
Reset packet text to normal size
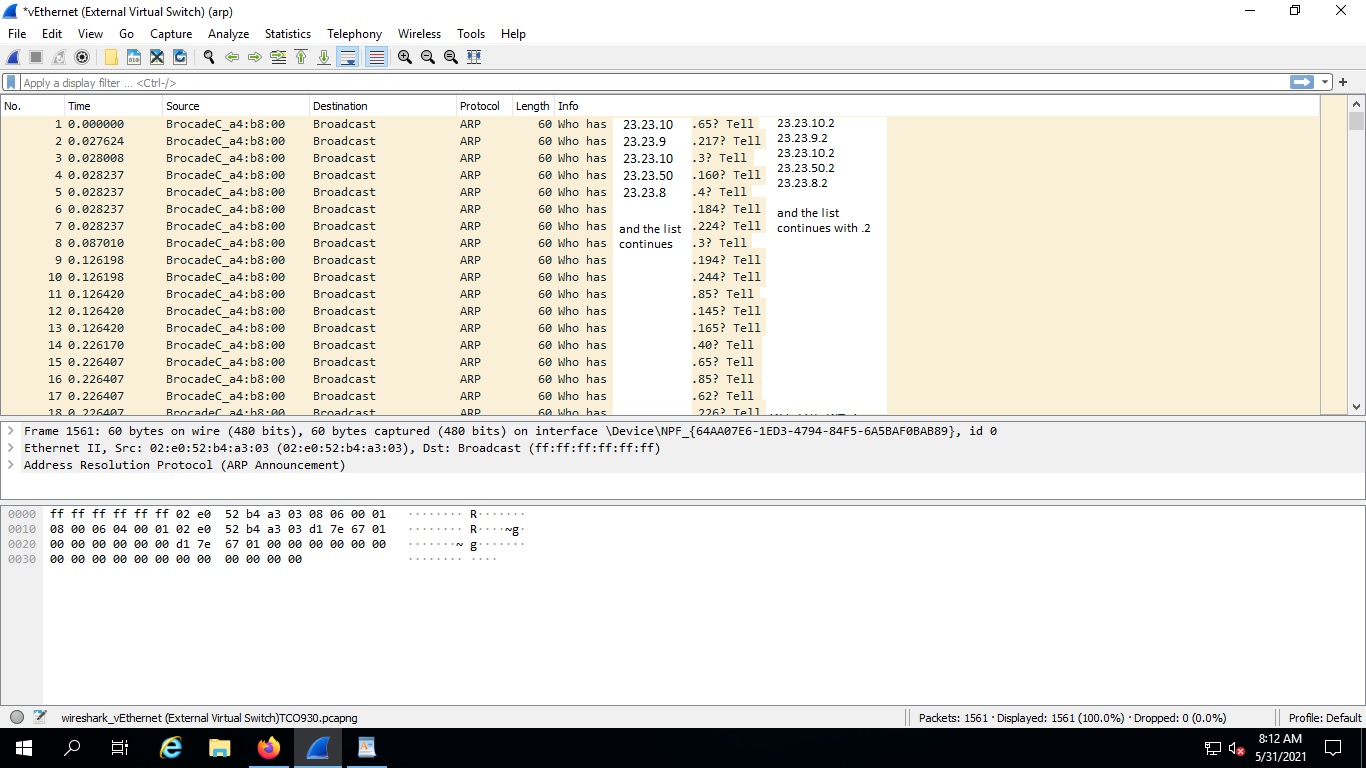point(451,57)
